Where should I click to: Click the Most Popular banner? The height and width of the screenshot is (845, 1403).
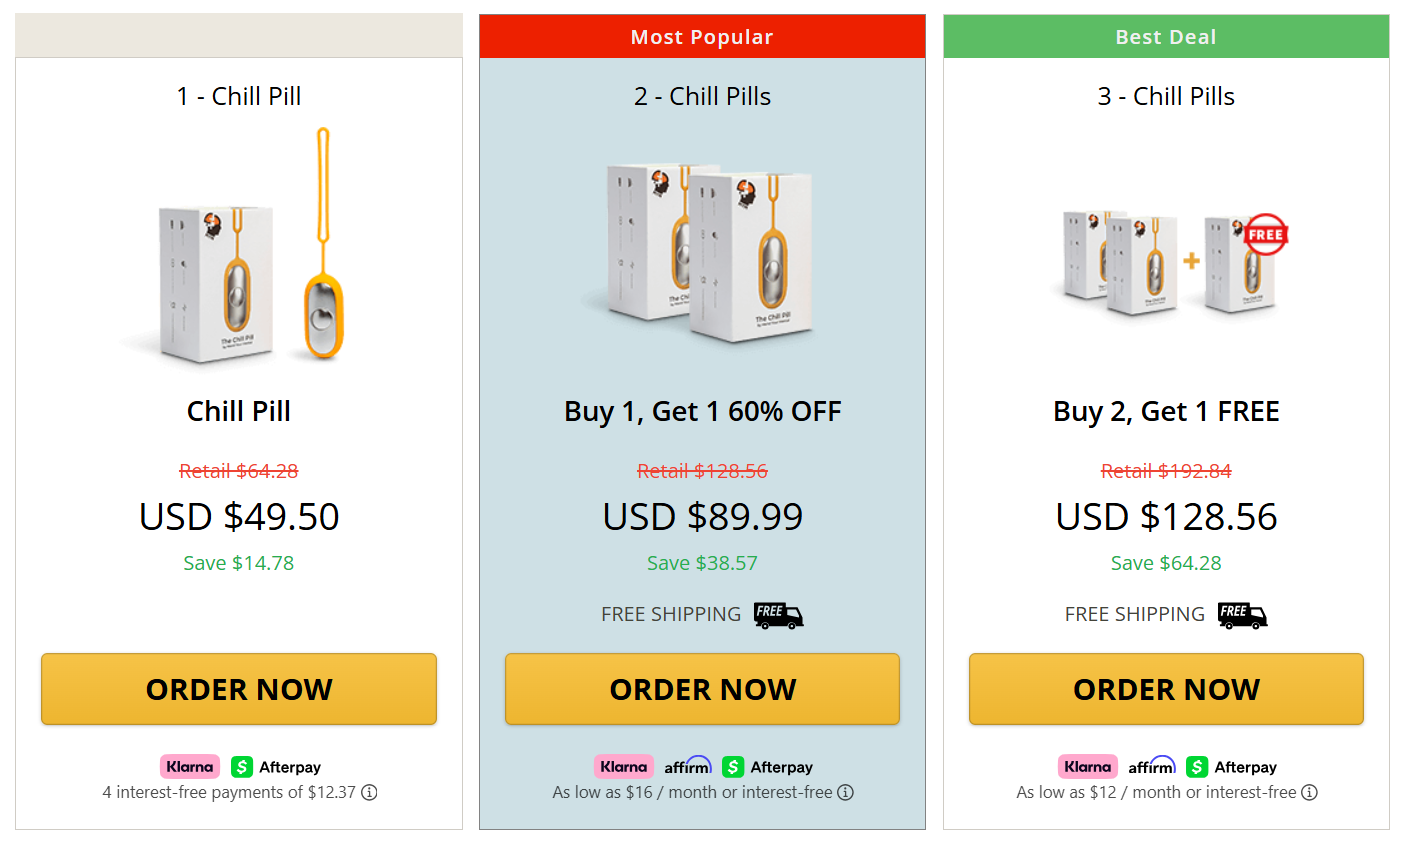[702, 36]
